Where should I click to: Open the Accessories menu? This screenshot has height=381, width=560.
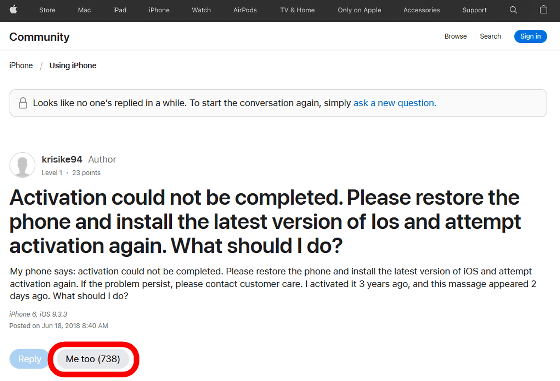(422, 10)
